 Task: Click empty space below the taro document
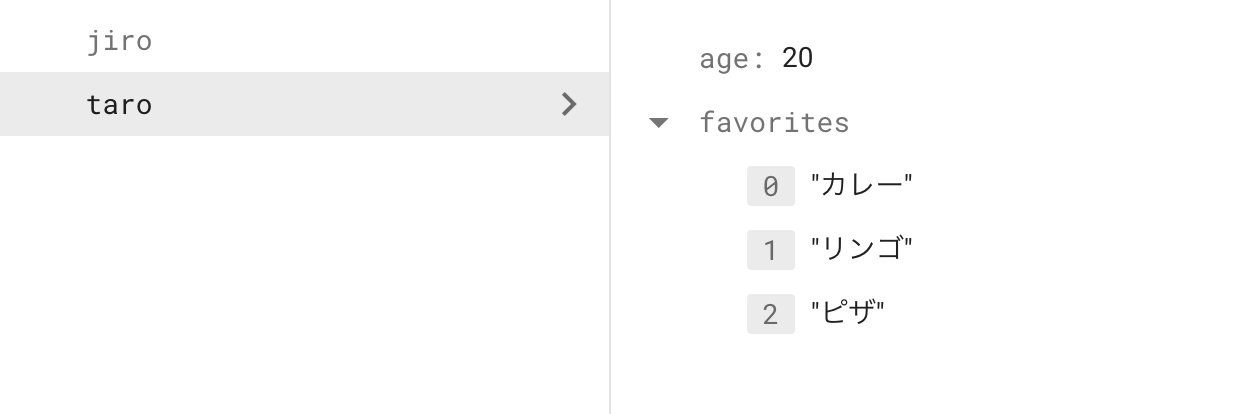point(300,270)
